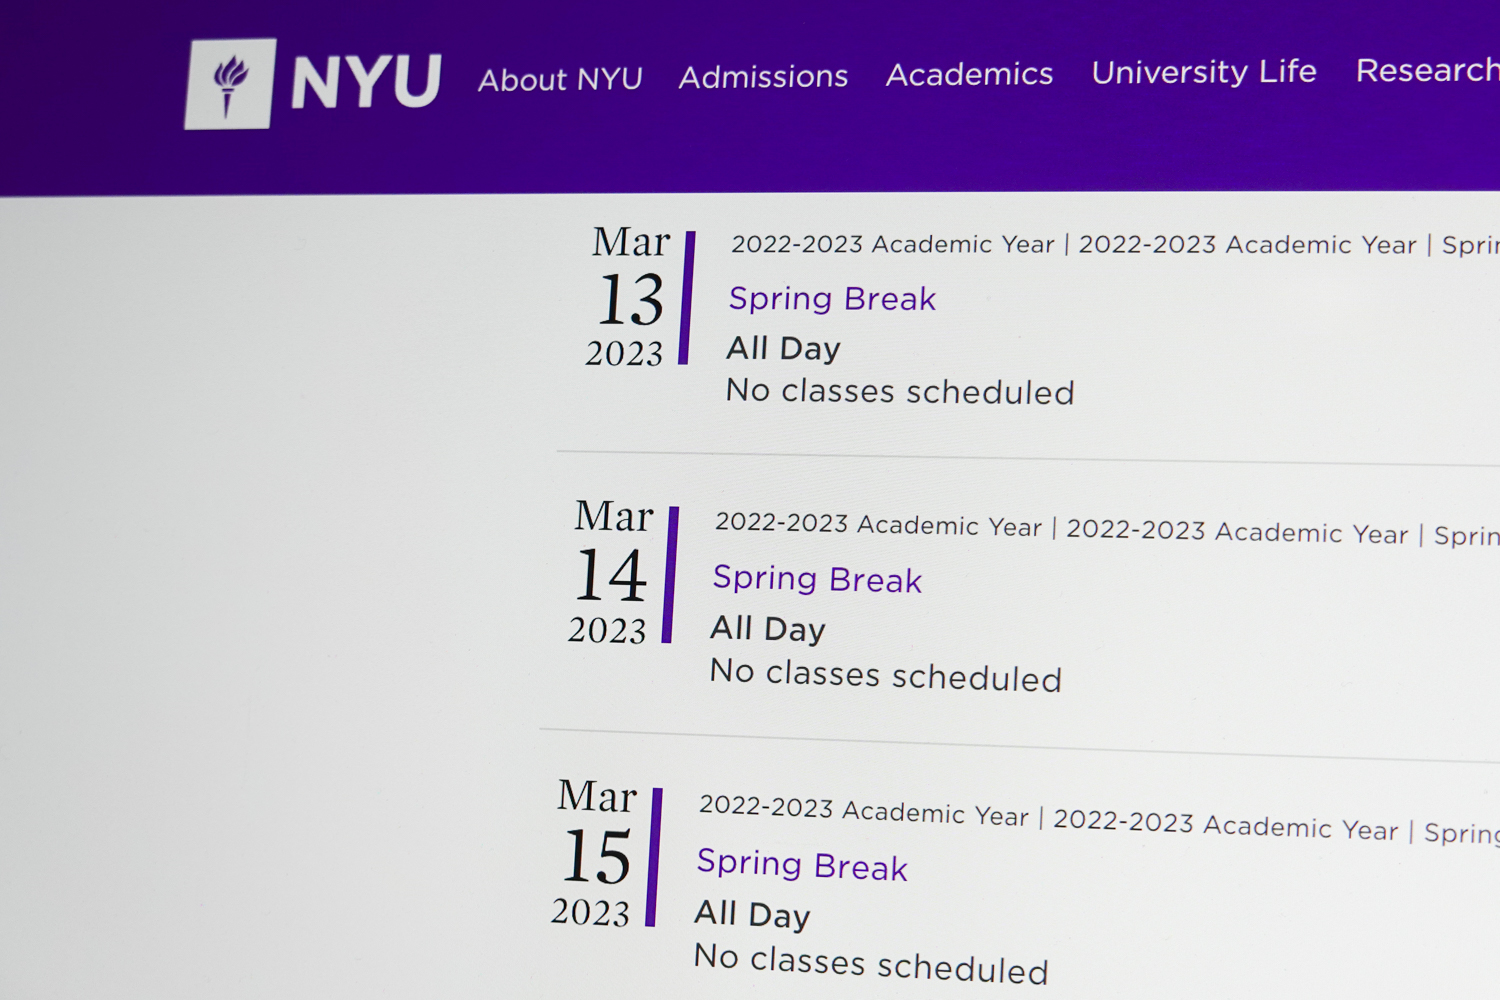
Task: Select second 2022-2023 Academic Year tag on Mar 15
Action: click(x=1226, y=824)
